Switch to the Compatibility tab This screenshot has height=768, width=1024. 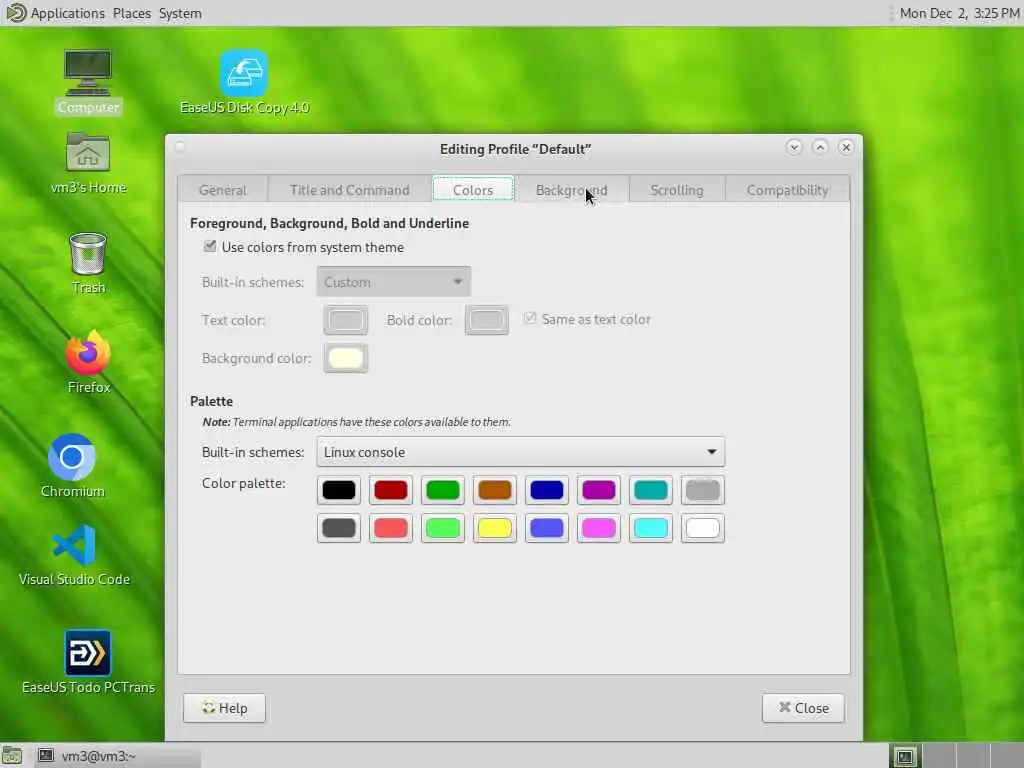[788, 190]
